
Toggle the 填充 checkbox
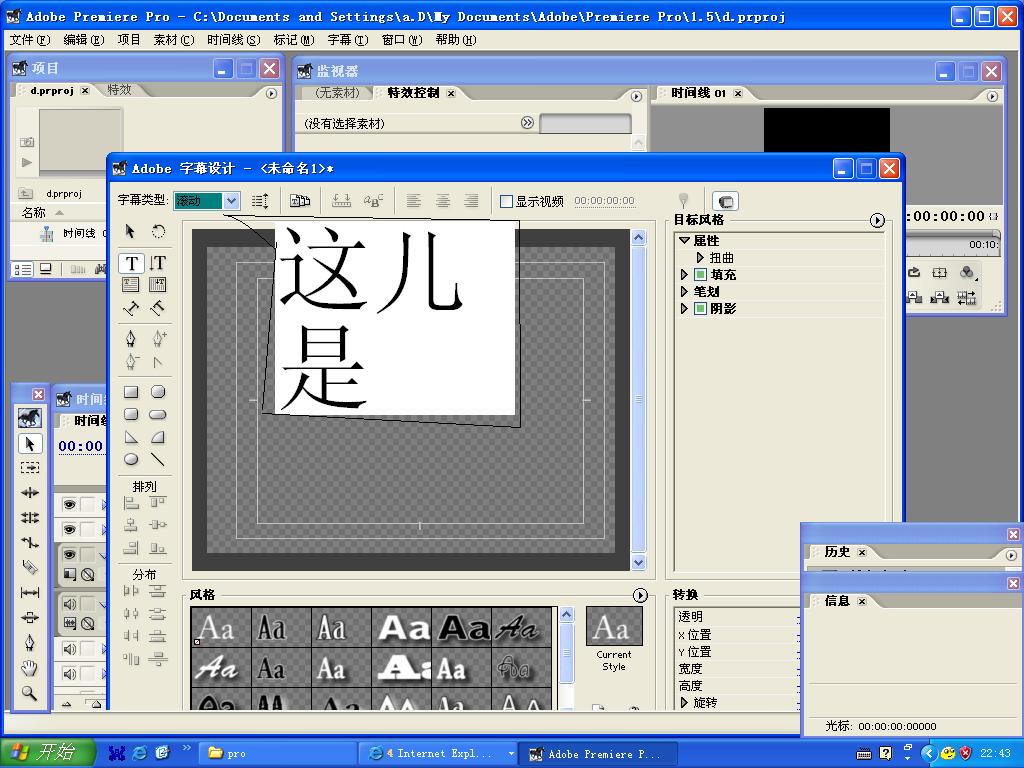[700, 274]
